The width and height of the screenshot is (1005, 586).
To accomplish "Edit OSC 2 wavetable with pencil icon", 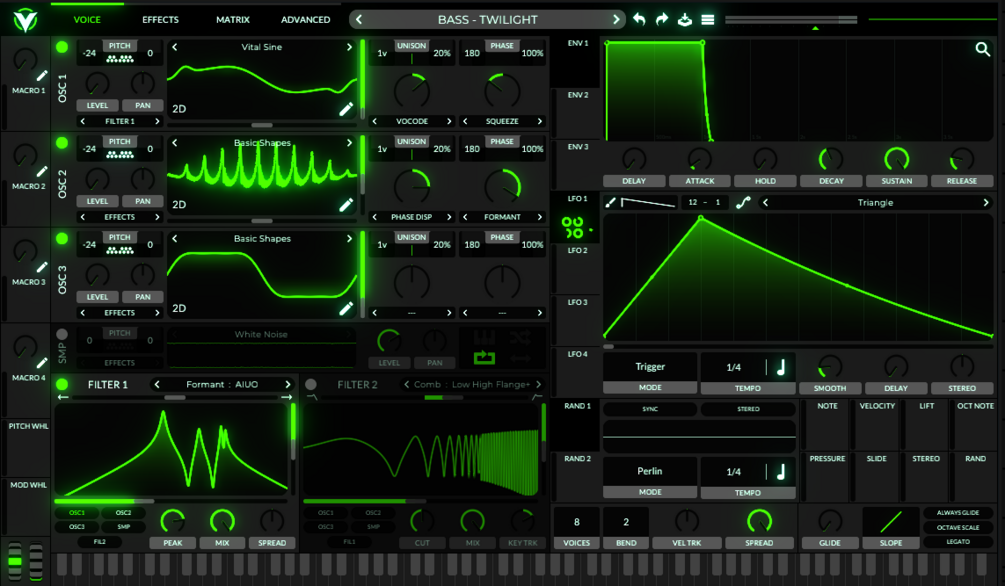I will coord(346,205).
